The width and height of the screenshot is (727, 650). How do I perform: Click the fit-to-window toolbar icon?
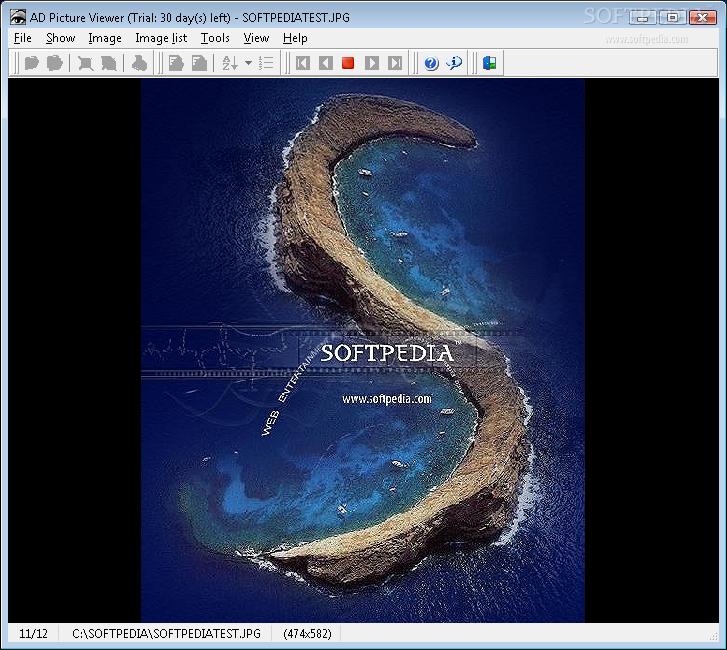pyautogui.click(x=85, y=63)
